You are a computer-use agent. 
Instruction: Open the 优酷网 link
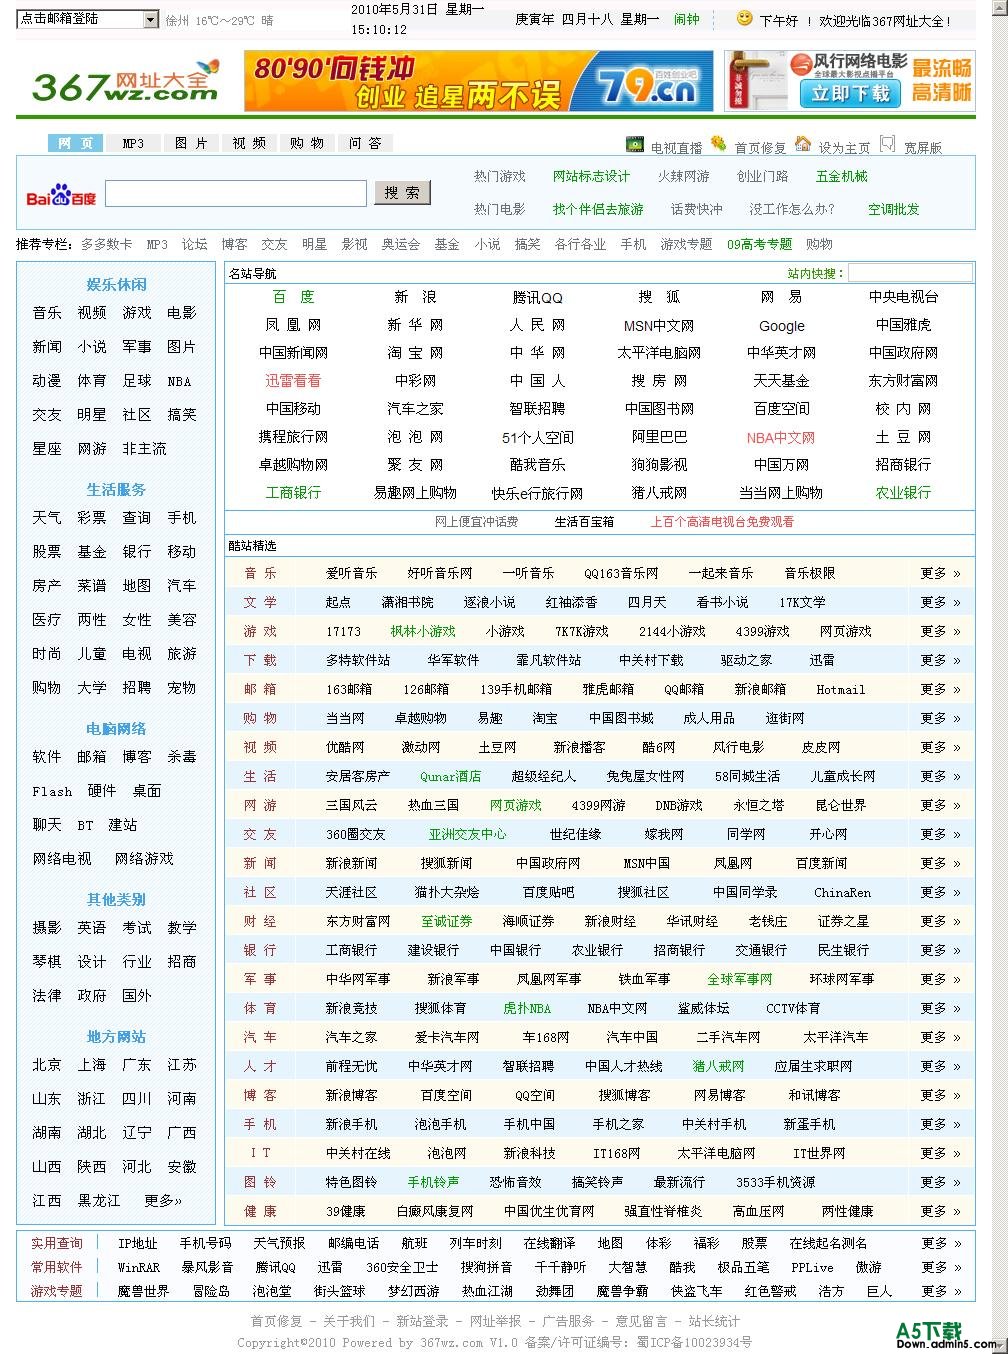point(345,748)
